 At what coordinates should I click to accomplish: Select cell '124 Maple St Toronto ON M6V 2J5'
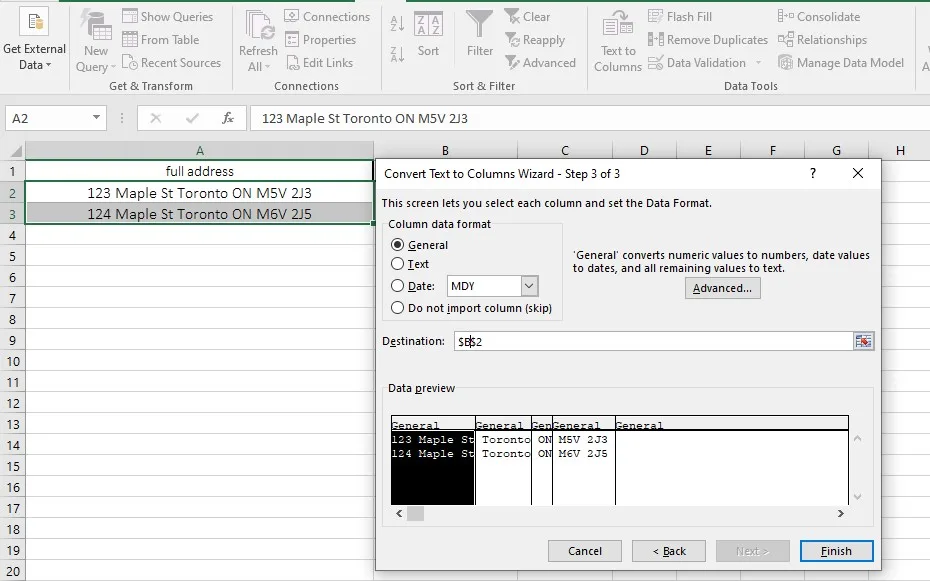199,214
